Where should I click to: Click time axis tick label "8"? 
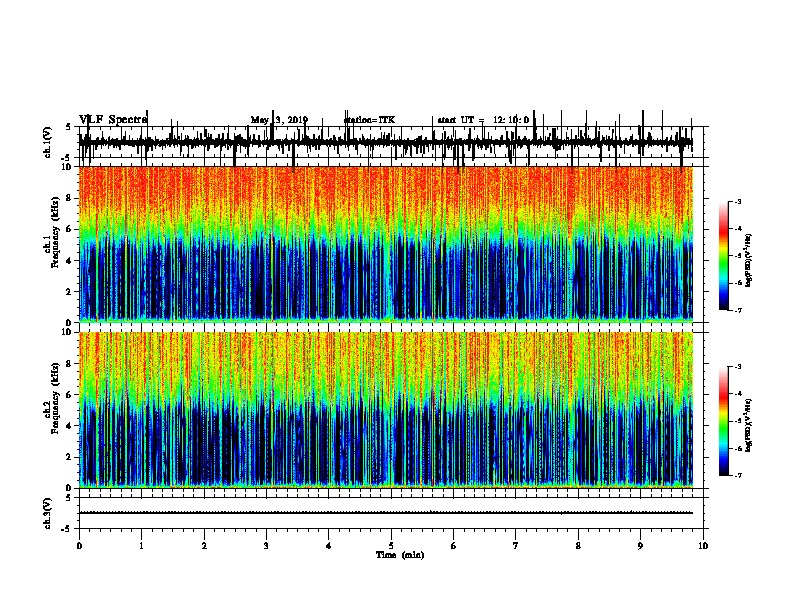pos(578,546)
